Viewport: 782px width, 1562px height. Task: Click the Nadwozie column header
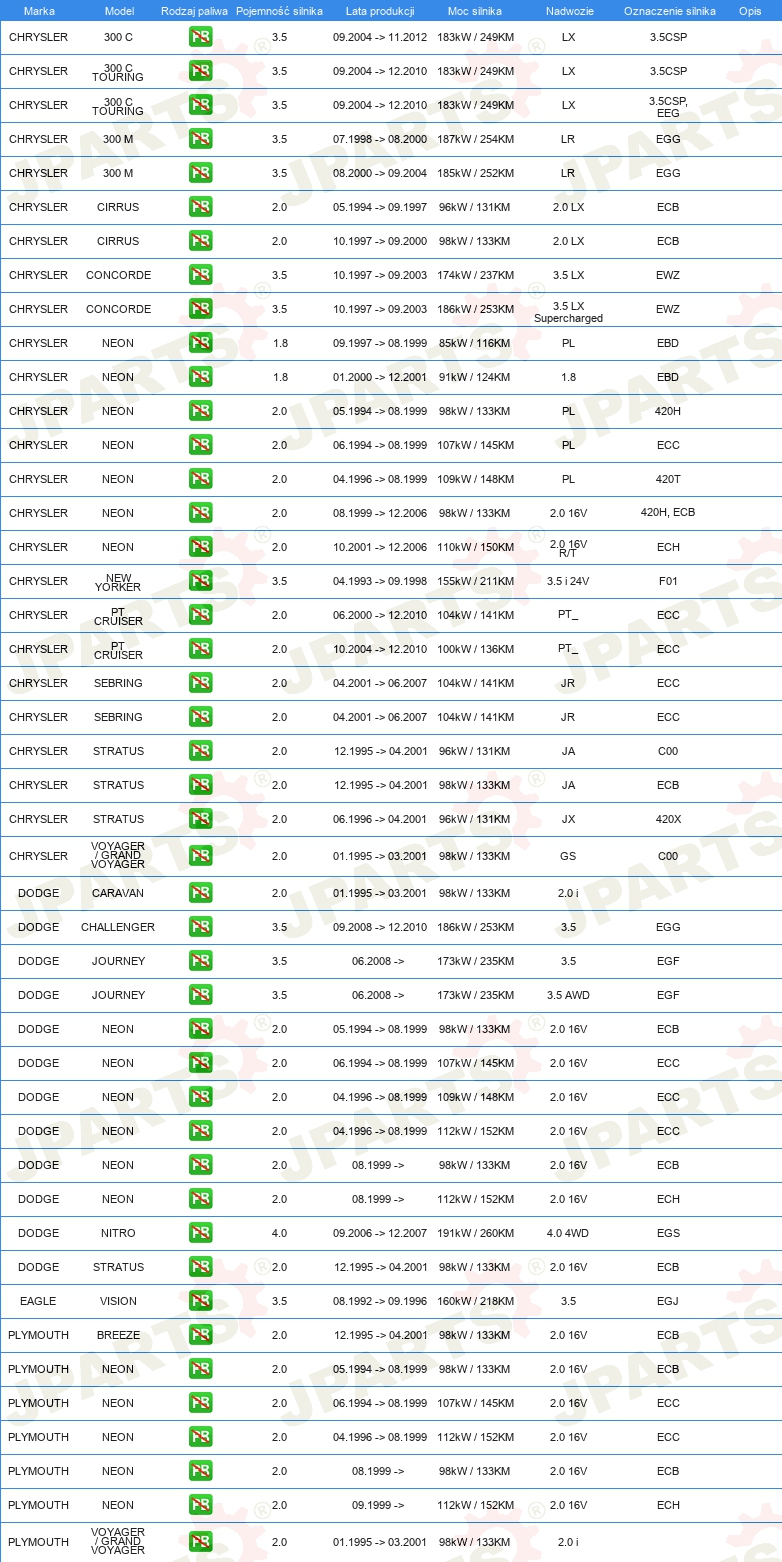click(568, 11)
